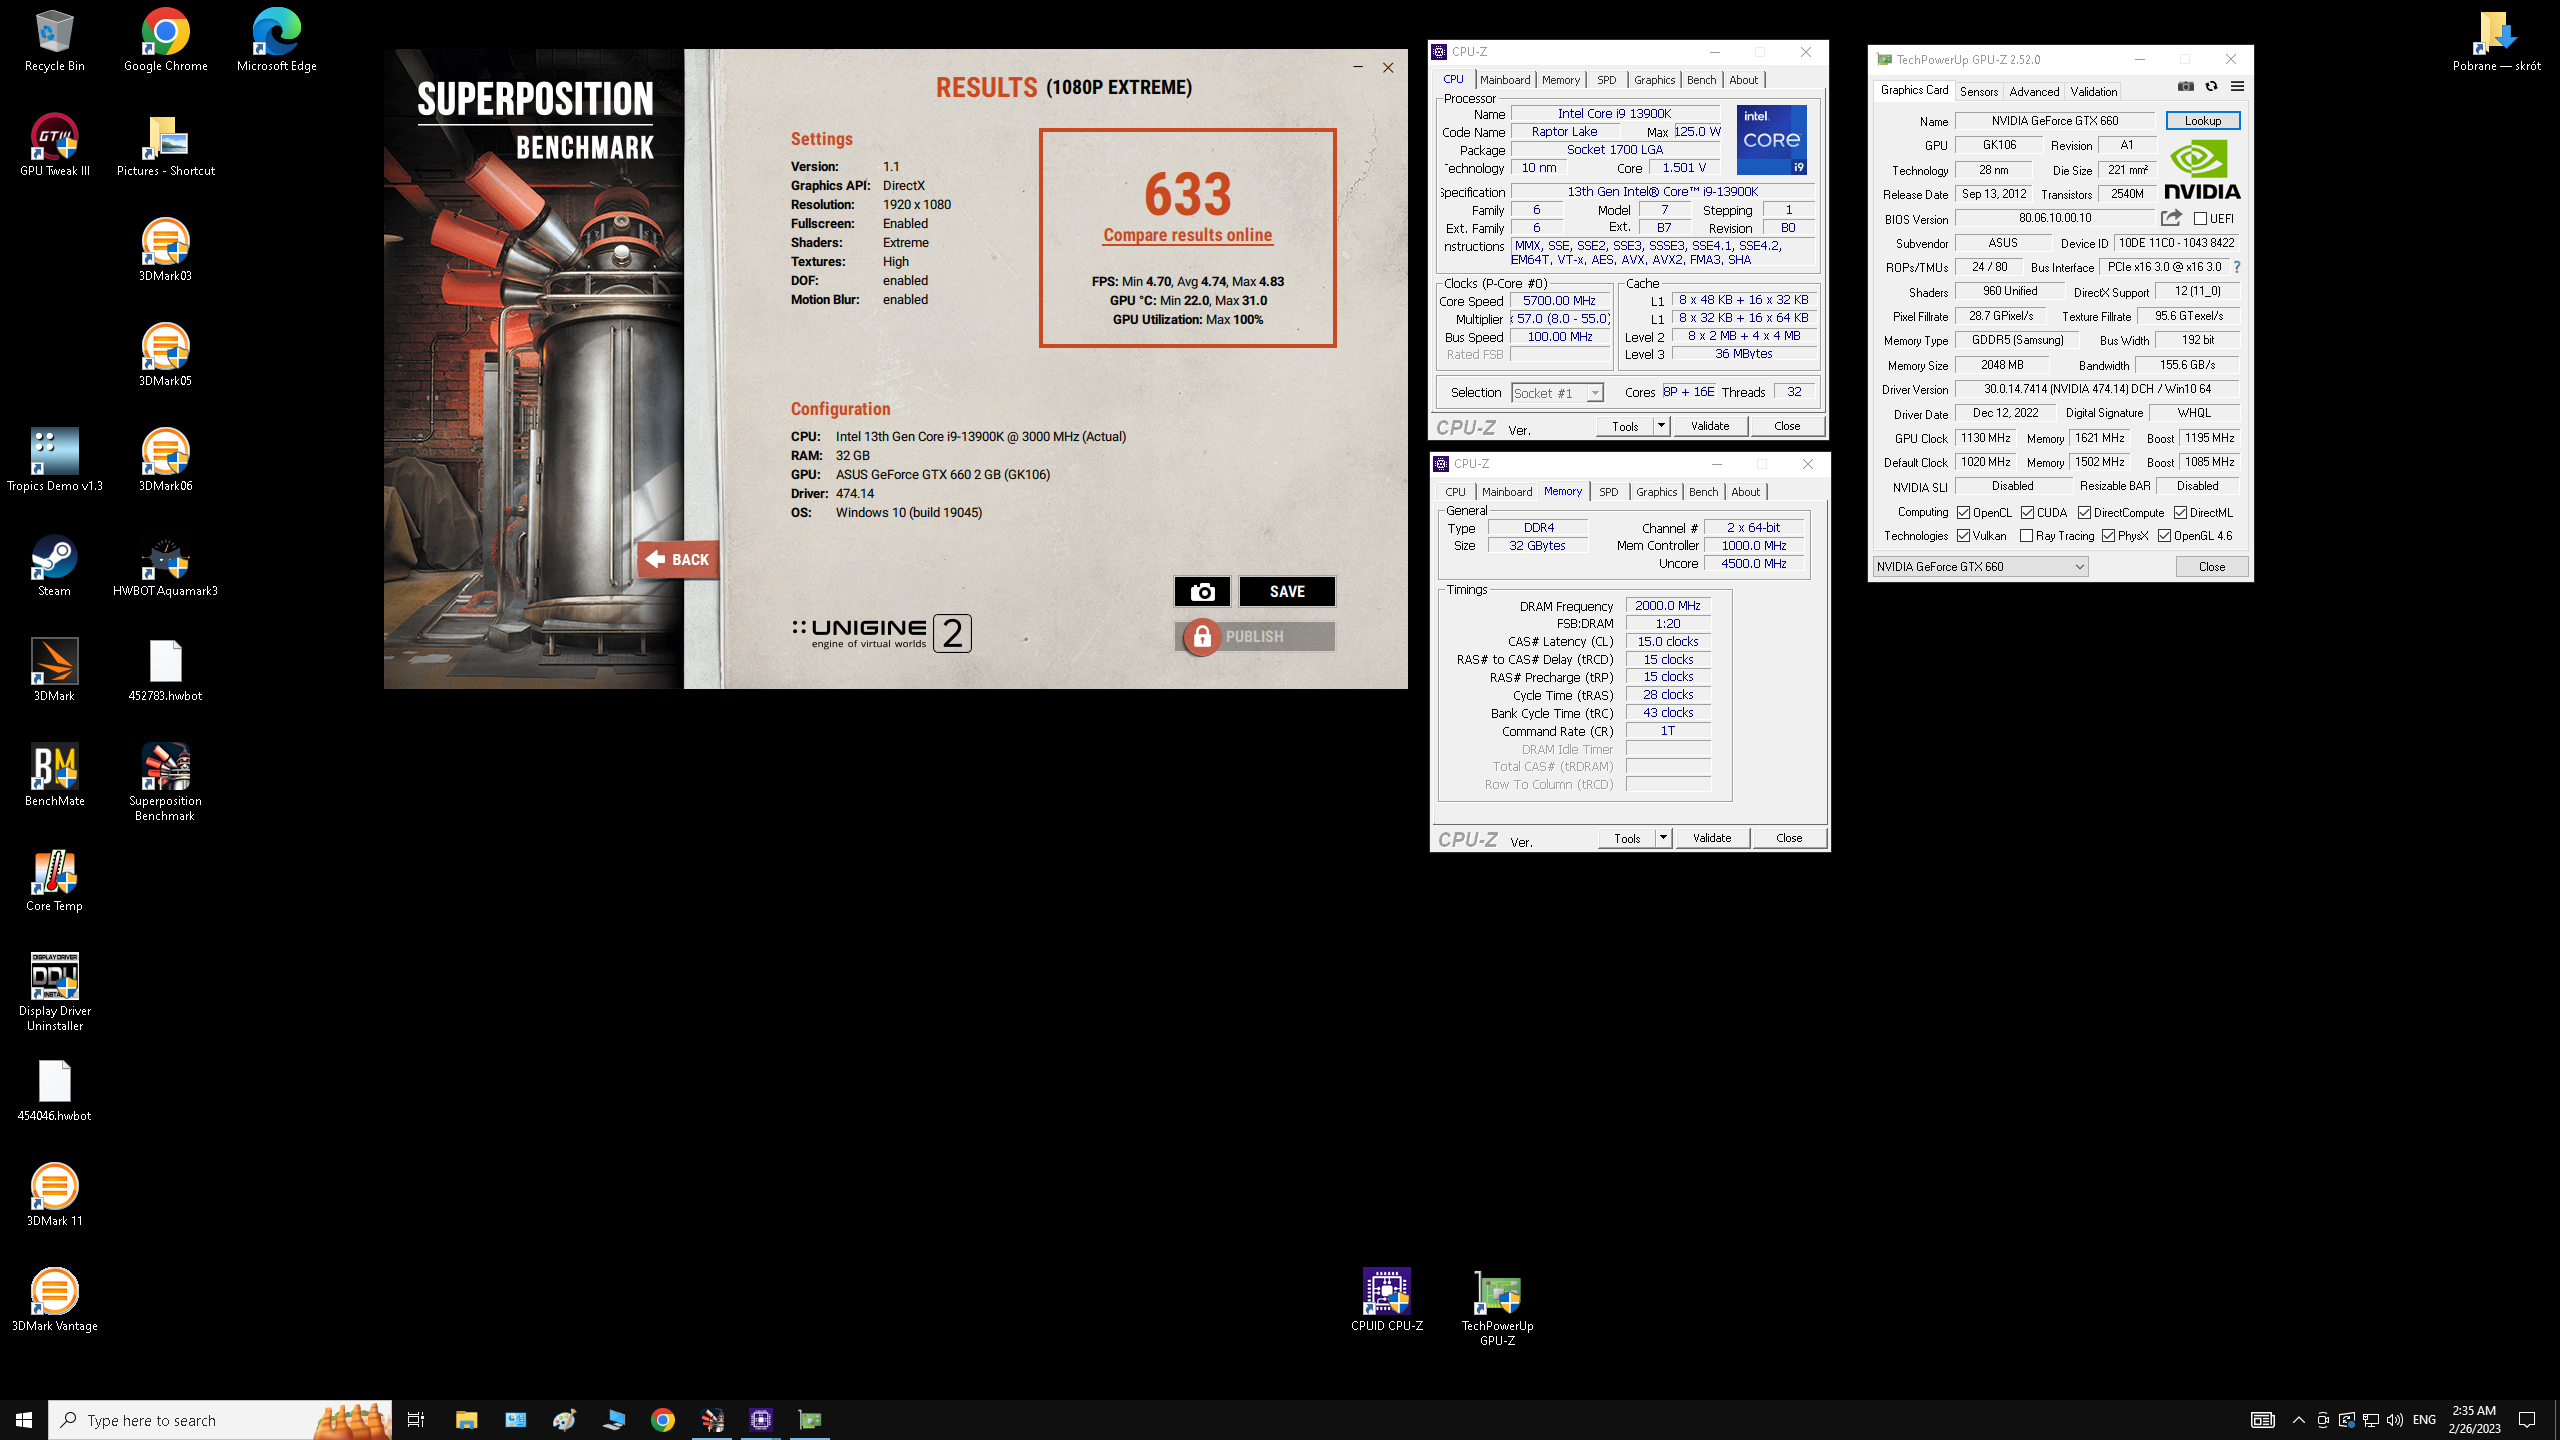Launch 3DMark 11 desktop icon
The height and width of the screenshot is (1440, 2560).
click(x=54, y=1195)
